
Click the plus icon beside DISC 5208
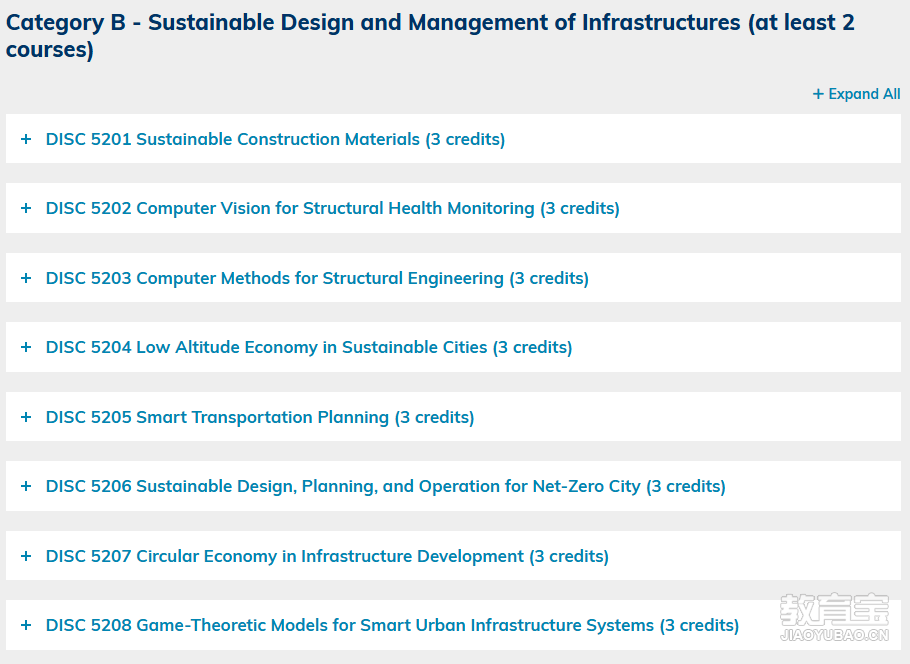pos(26,625)
